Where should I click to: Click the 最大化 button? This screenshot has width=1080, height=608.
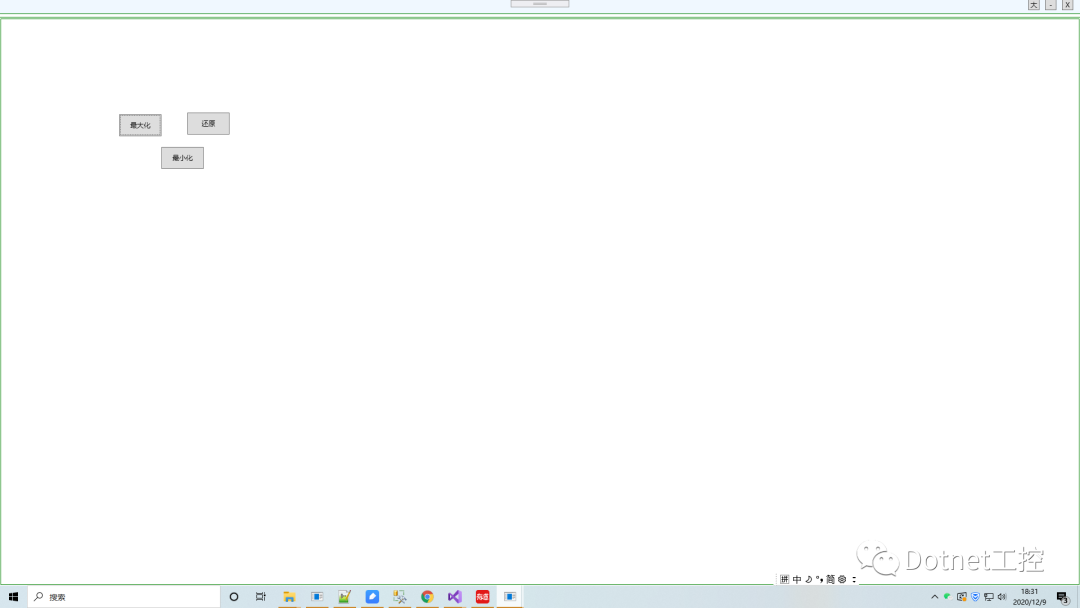[140, 125]
